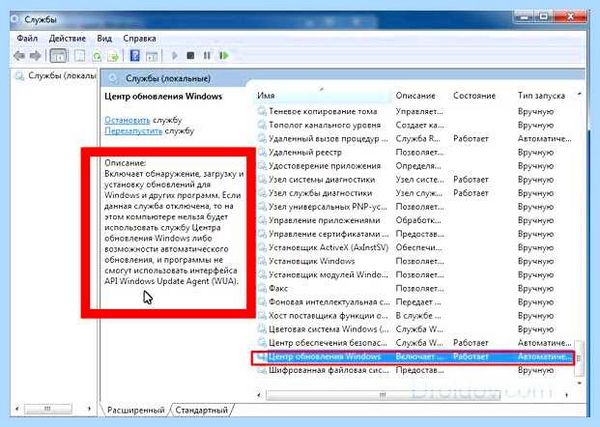
Task: Click the Export list toolbar icon
Action: pos(113,56)
